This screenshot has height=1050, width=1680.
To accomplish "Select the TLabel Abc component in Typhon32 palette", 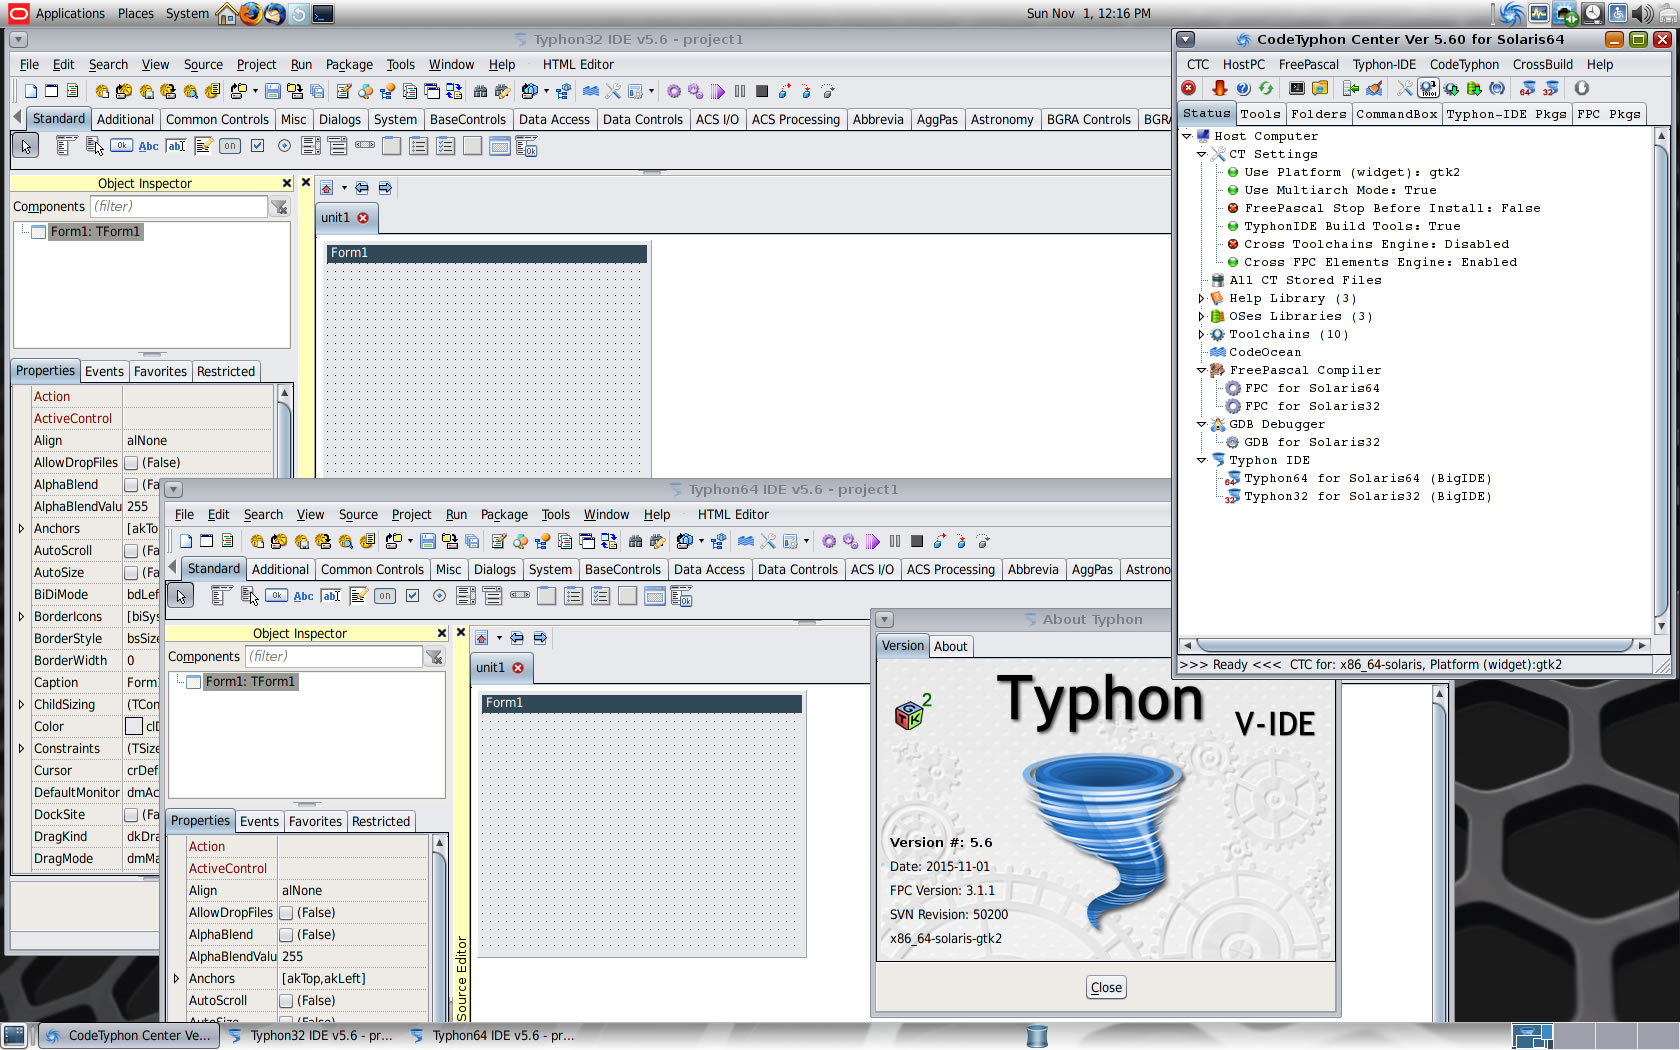I will pyautogui.click(x=148, y=146).
